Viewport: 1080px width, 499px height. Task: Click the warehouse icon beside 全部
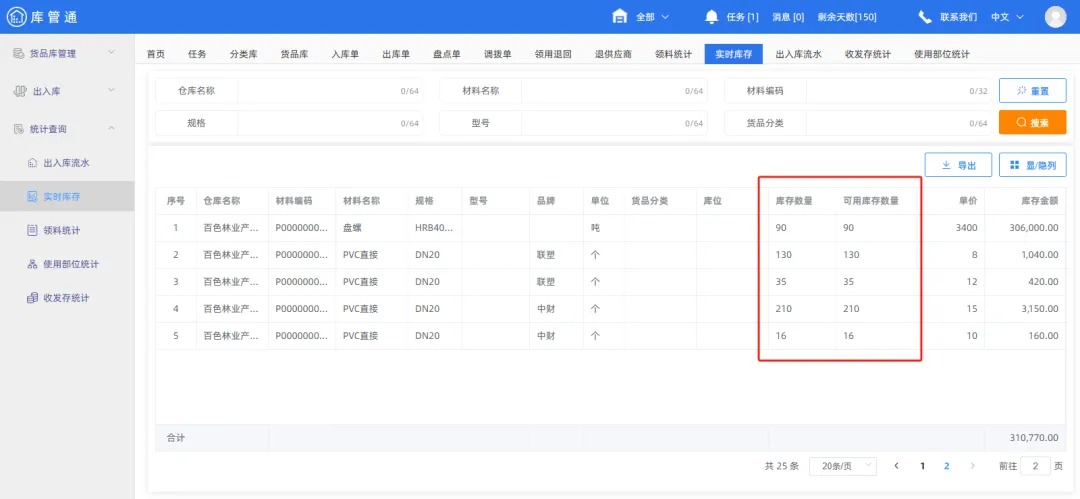[x=620, y=17]
